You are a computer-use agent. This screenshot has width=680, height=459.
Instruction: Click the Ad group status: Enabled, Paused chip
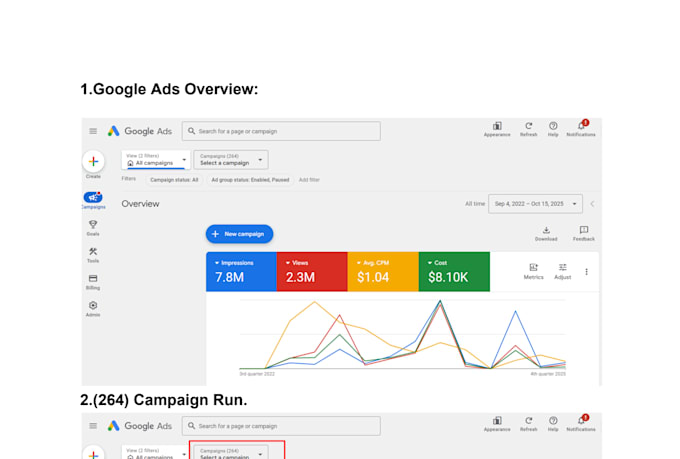[x=250, y=180]
